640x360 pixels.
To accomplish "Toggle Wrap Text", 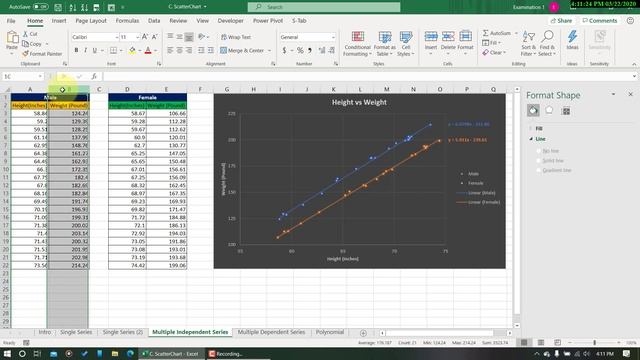I will [236, 37].
